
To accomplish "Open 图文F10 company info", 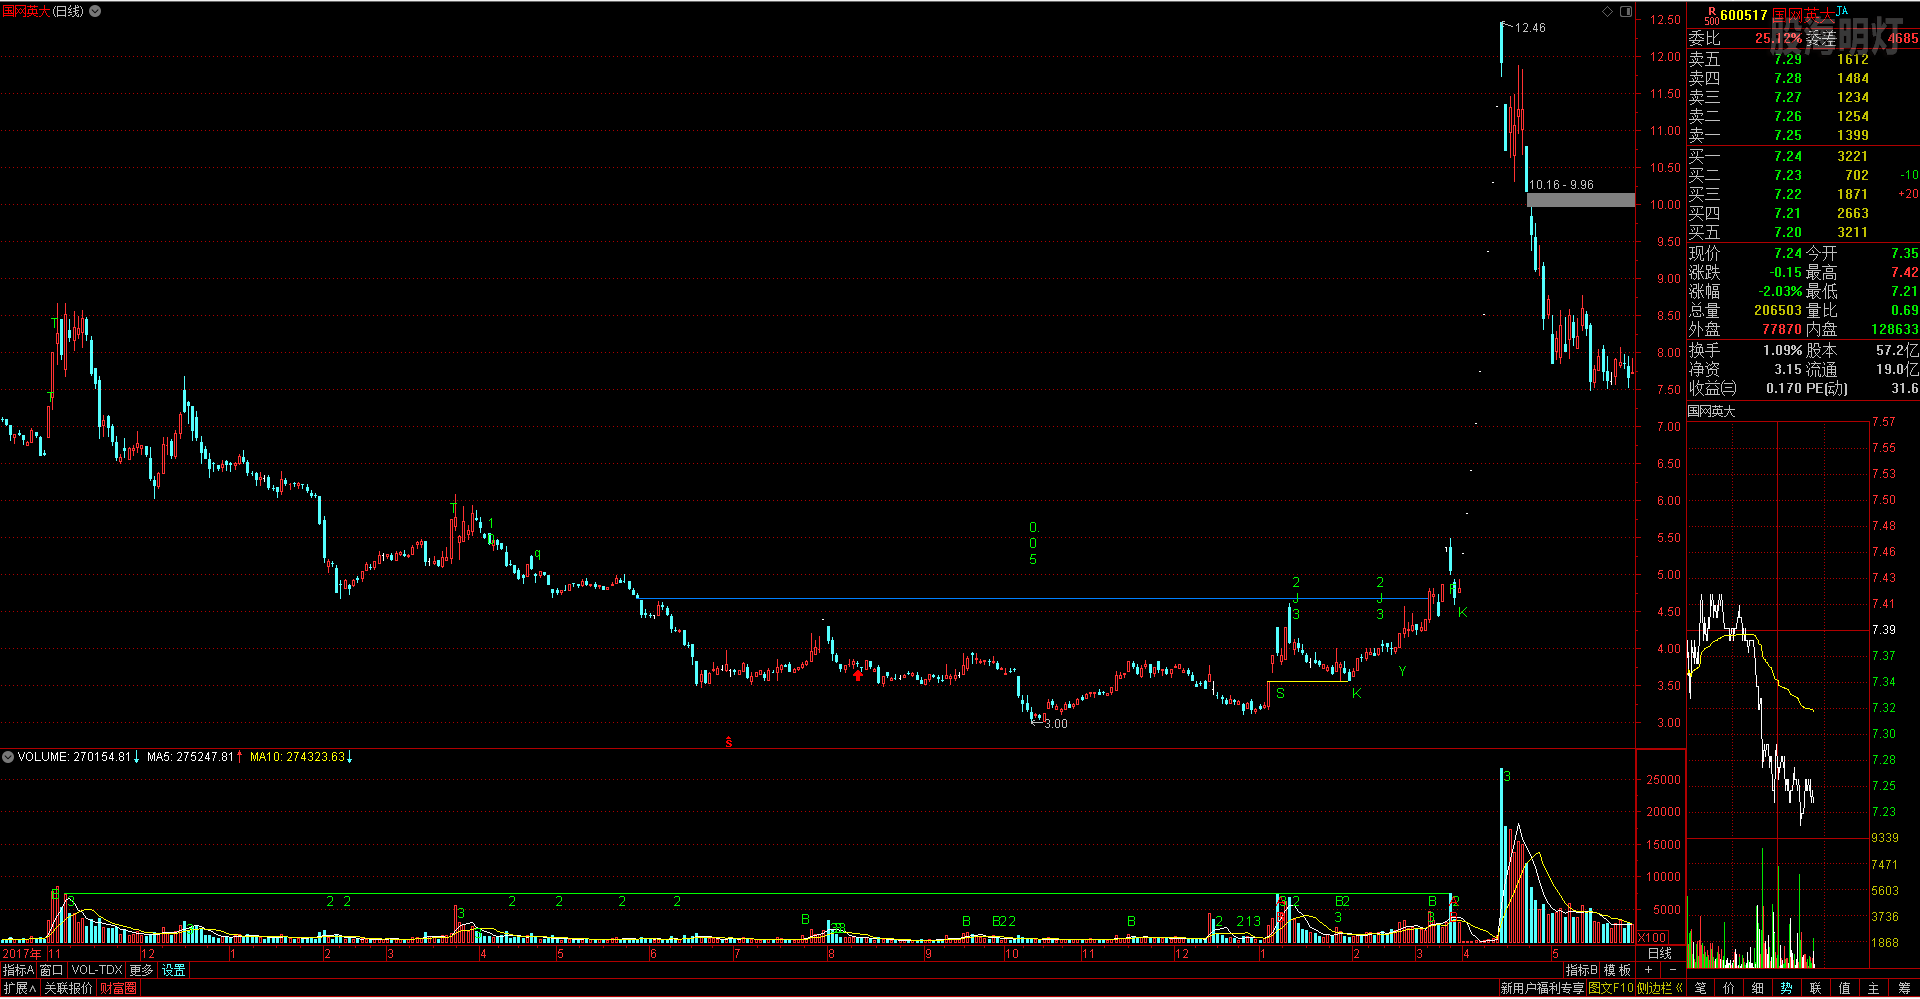I will click(1610, 988).
